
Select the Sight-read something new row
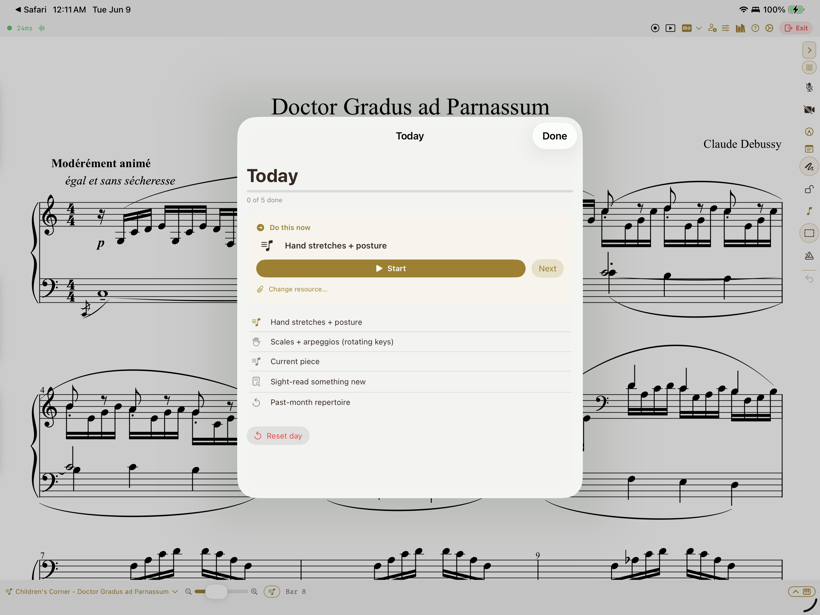[410, 382]
